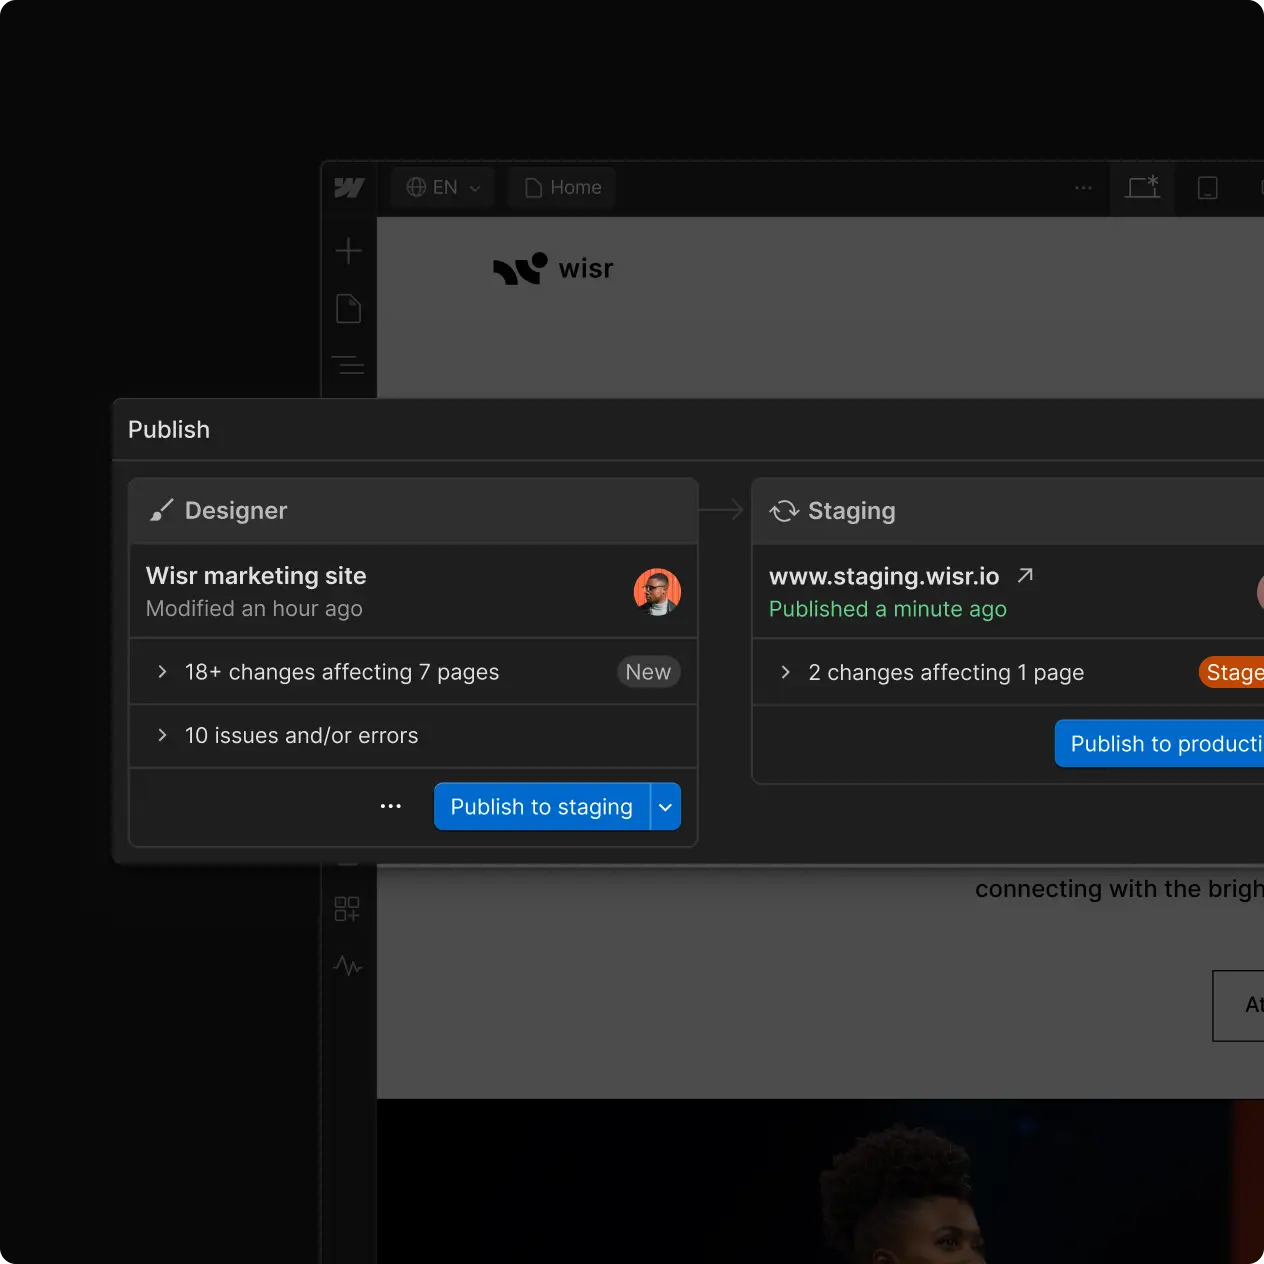Click the three-dot menu in top toolbar
This screenshot has height=1264, width=1264.
pos(1083,187)
